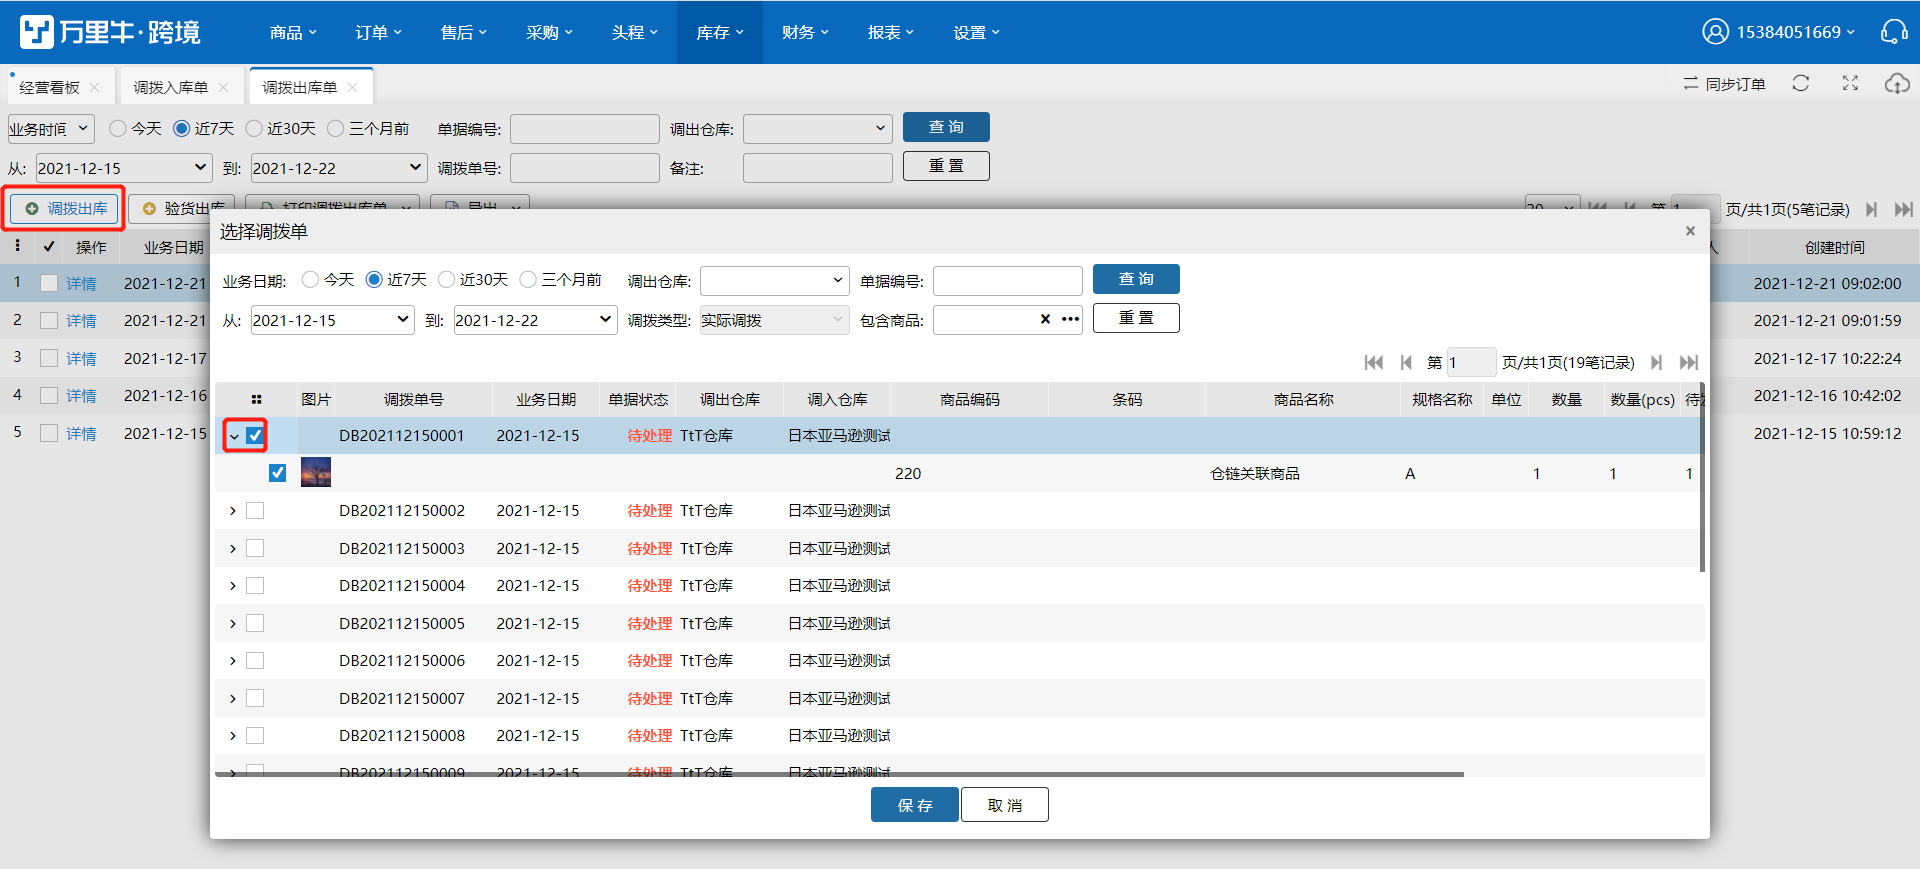Click the dialog horizontal scrollbar
This screenshot has width=1920, height=869.
click(839, 774)
